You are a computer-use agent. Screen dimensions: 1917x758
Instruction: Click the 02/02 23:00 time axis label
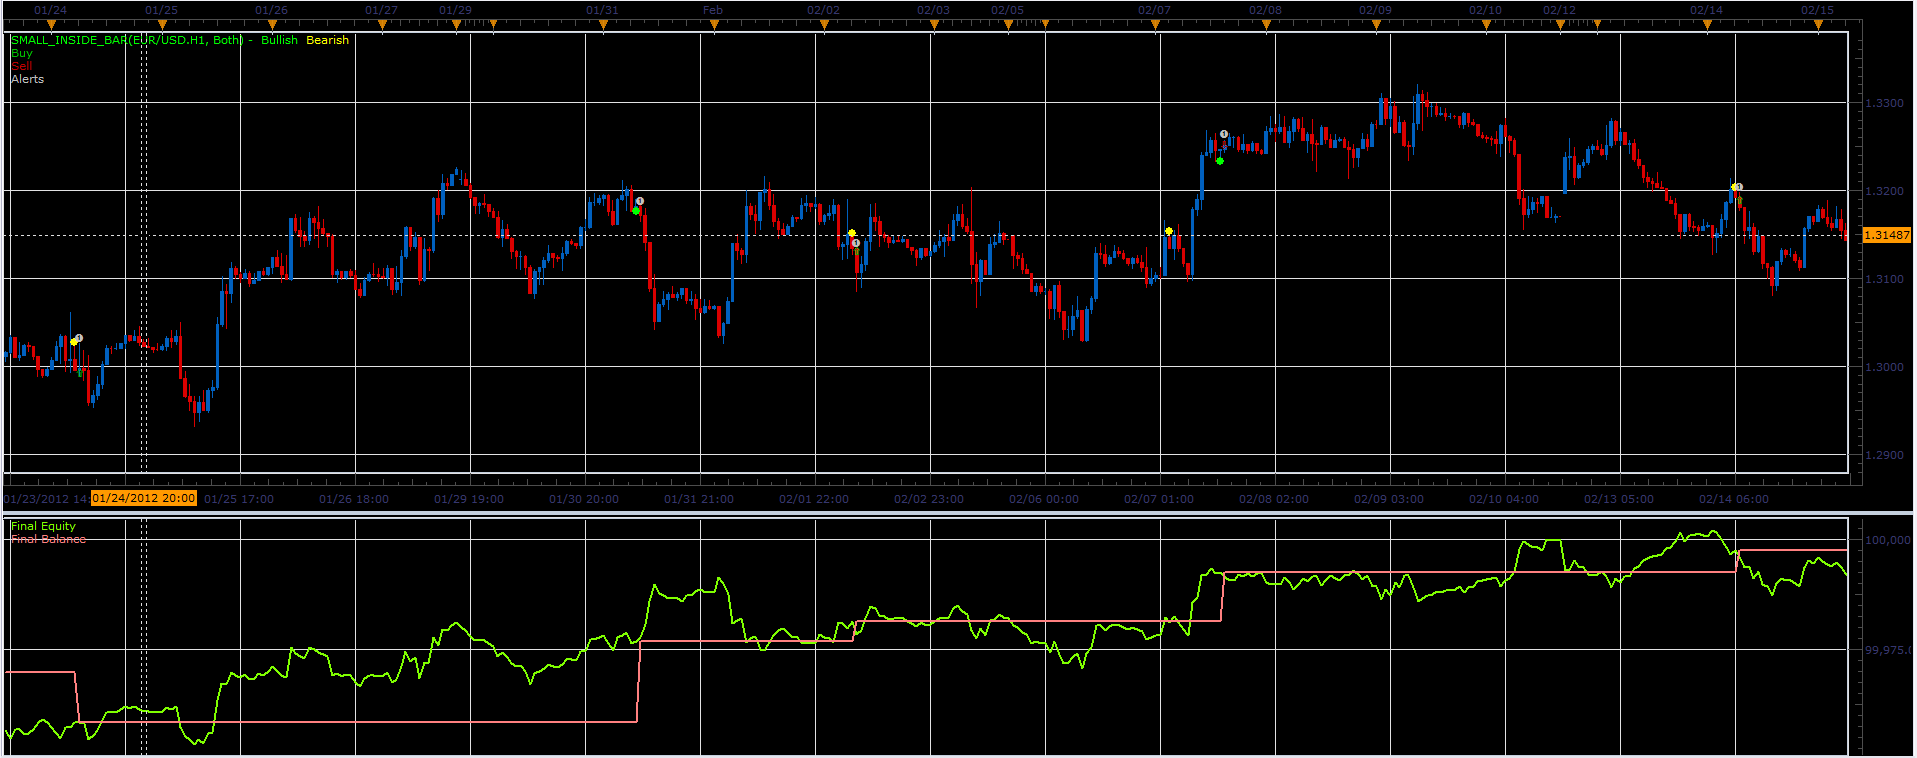929,499
